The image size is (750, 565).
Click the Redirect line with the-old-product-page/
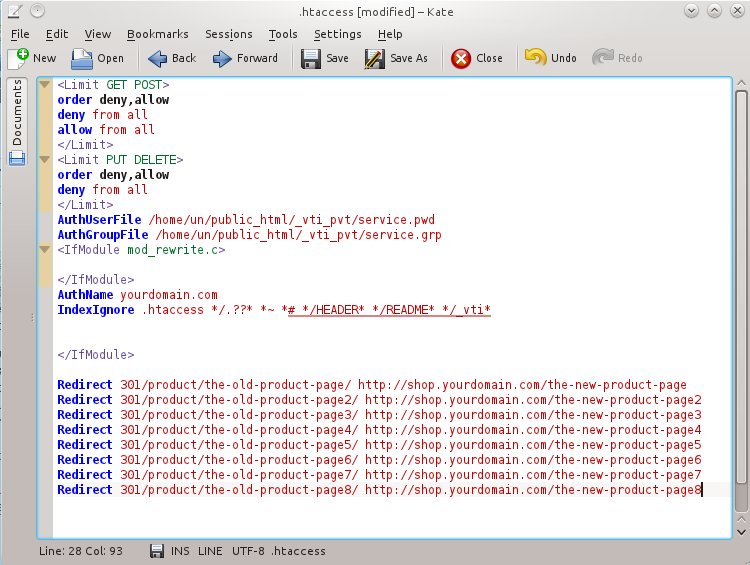372,385
